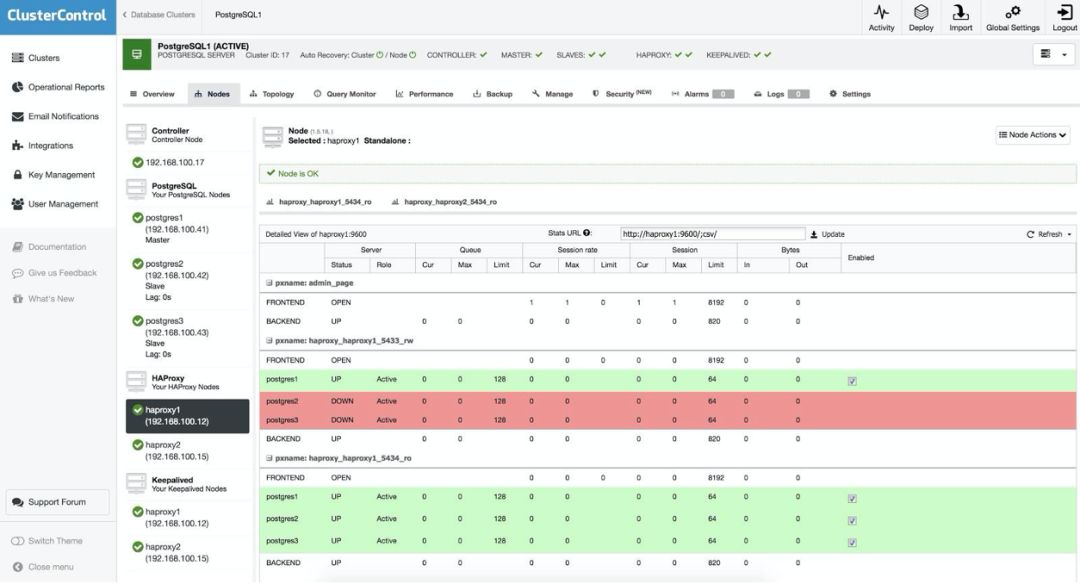
Task: Log out via the Logout icon
Action: point(1064,18)
